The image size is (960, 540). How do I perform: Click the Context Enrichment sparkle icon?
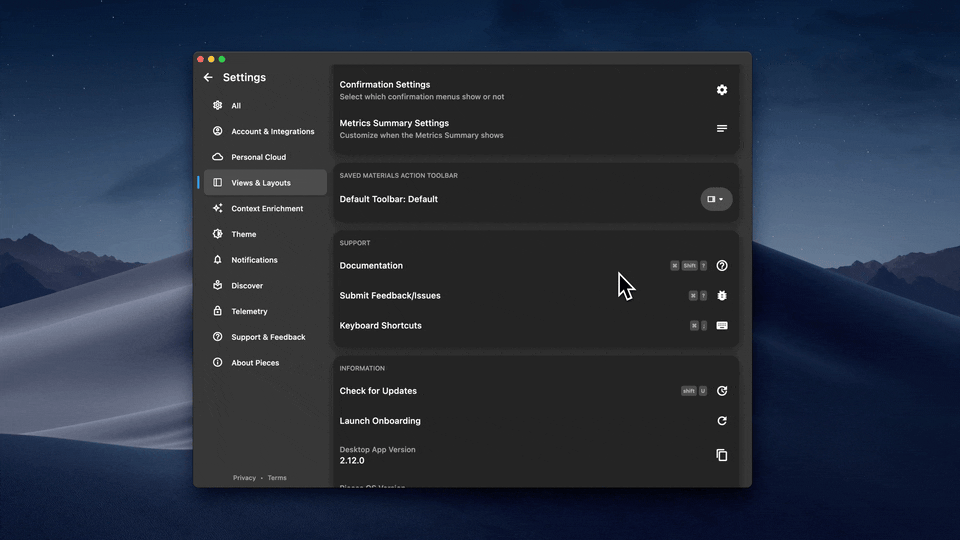[x=217, y=208]
